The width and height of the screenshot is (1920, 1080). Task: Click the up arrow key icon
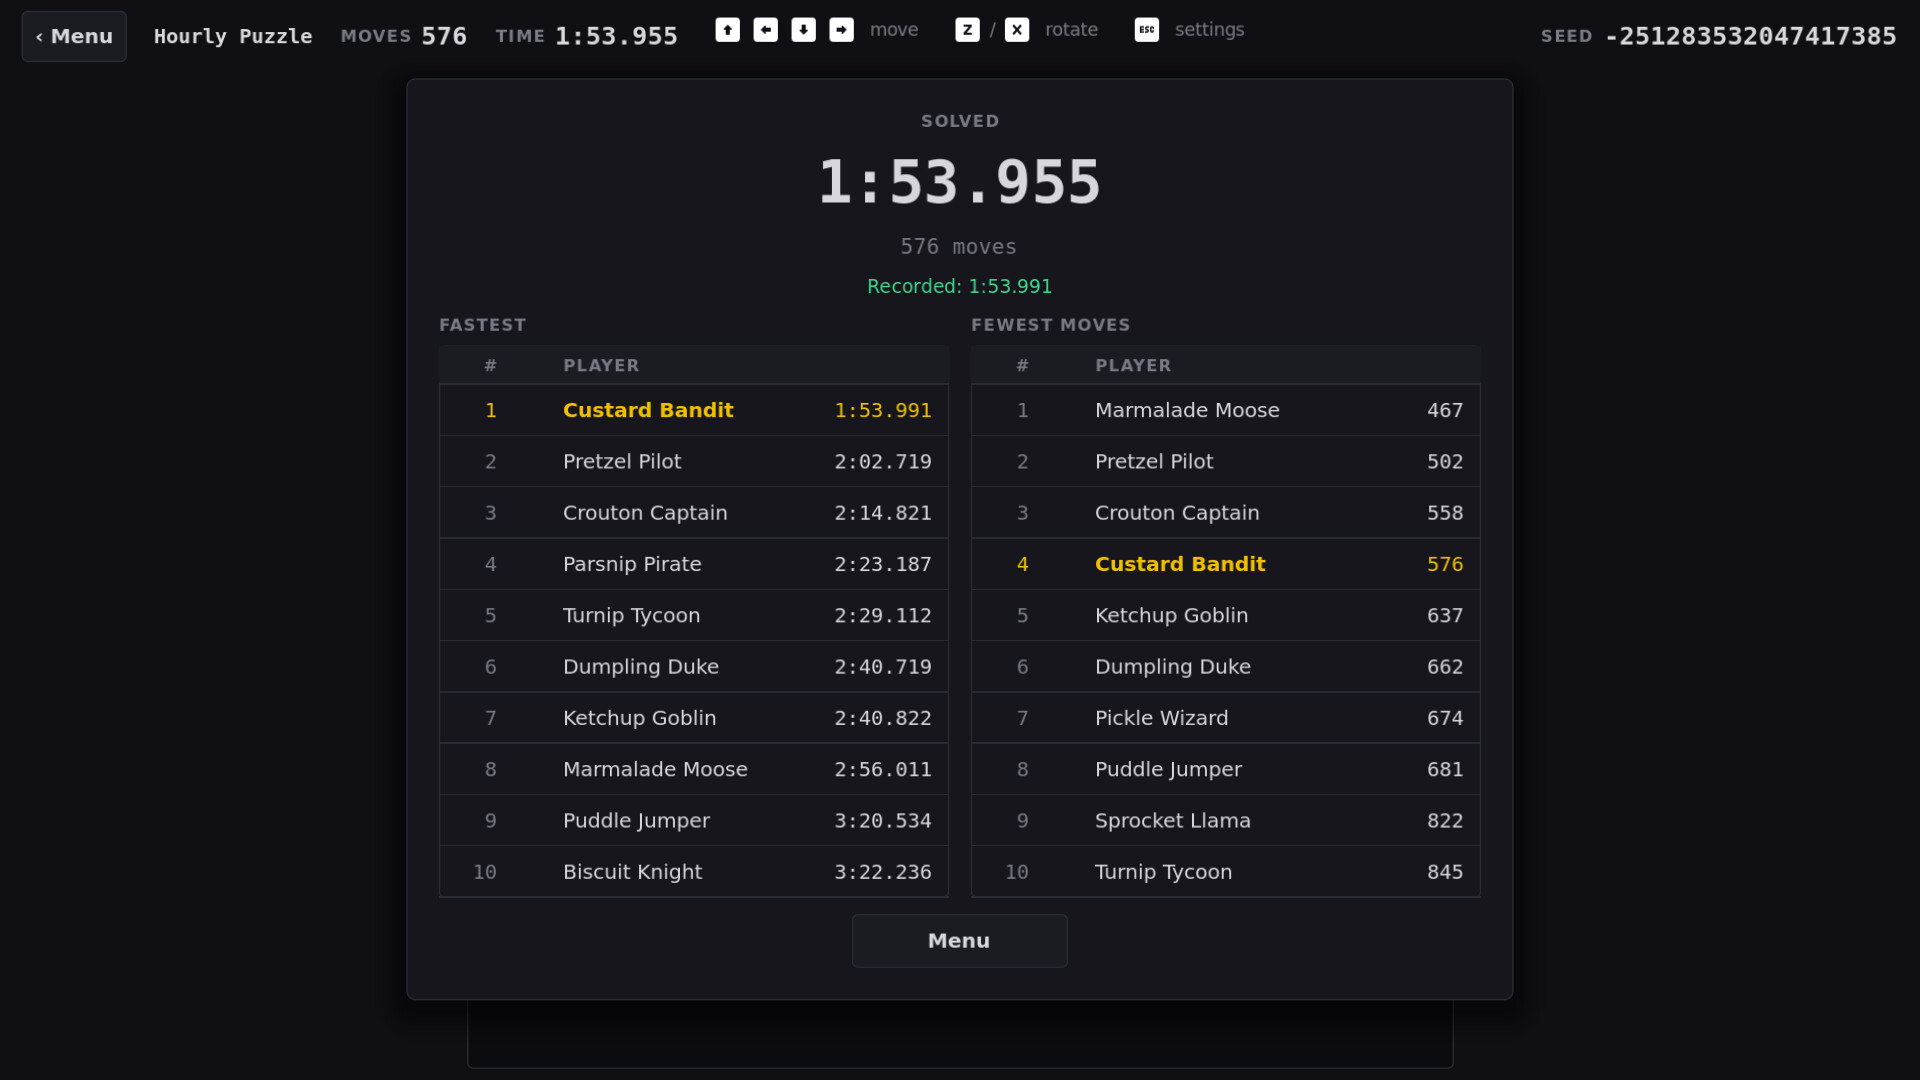[728, 30]
